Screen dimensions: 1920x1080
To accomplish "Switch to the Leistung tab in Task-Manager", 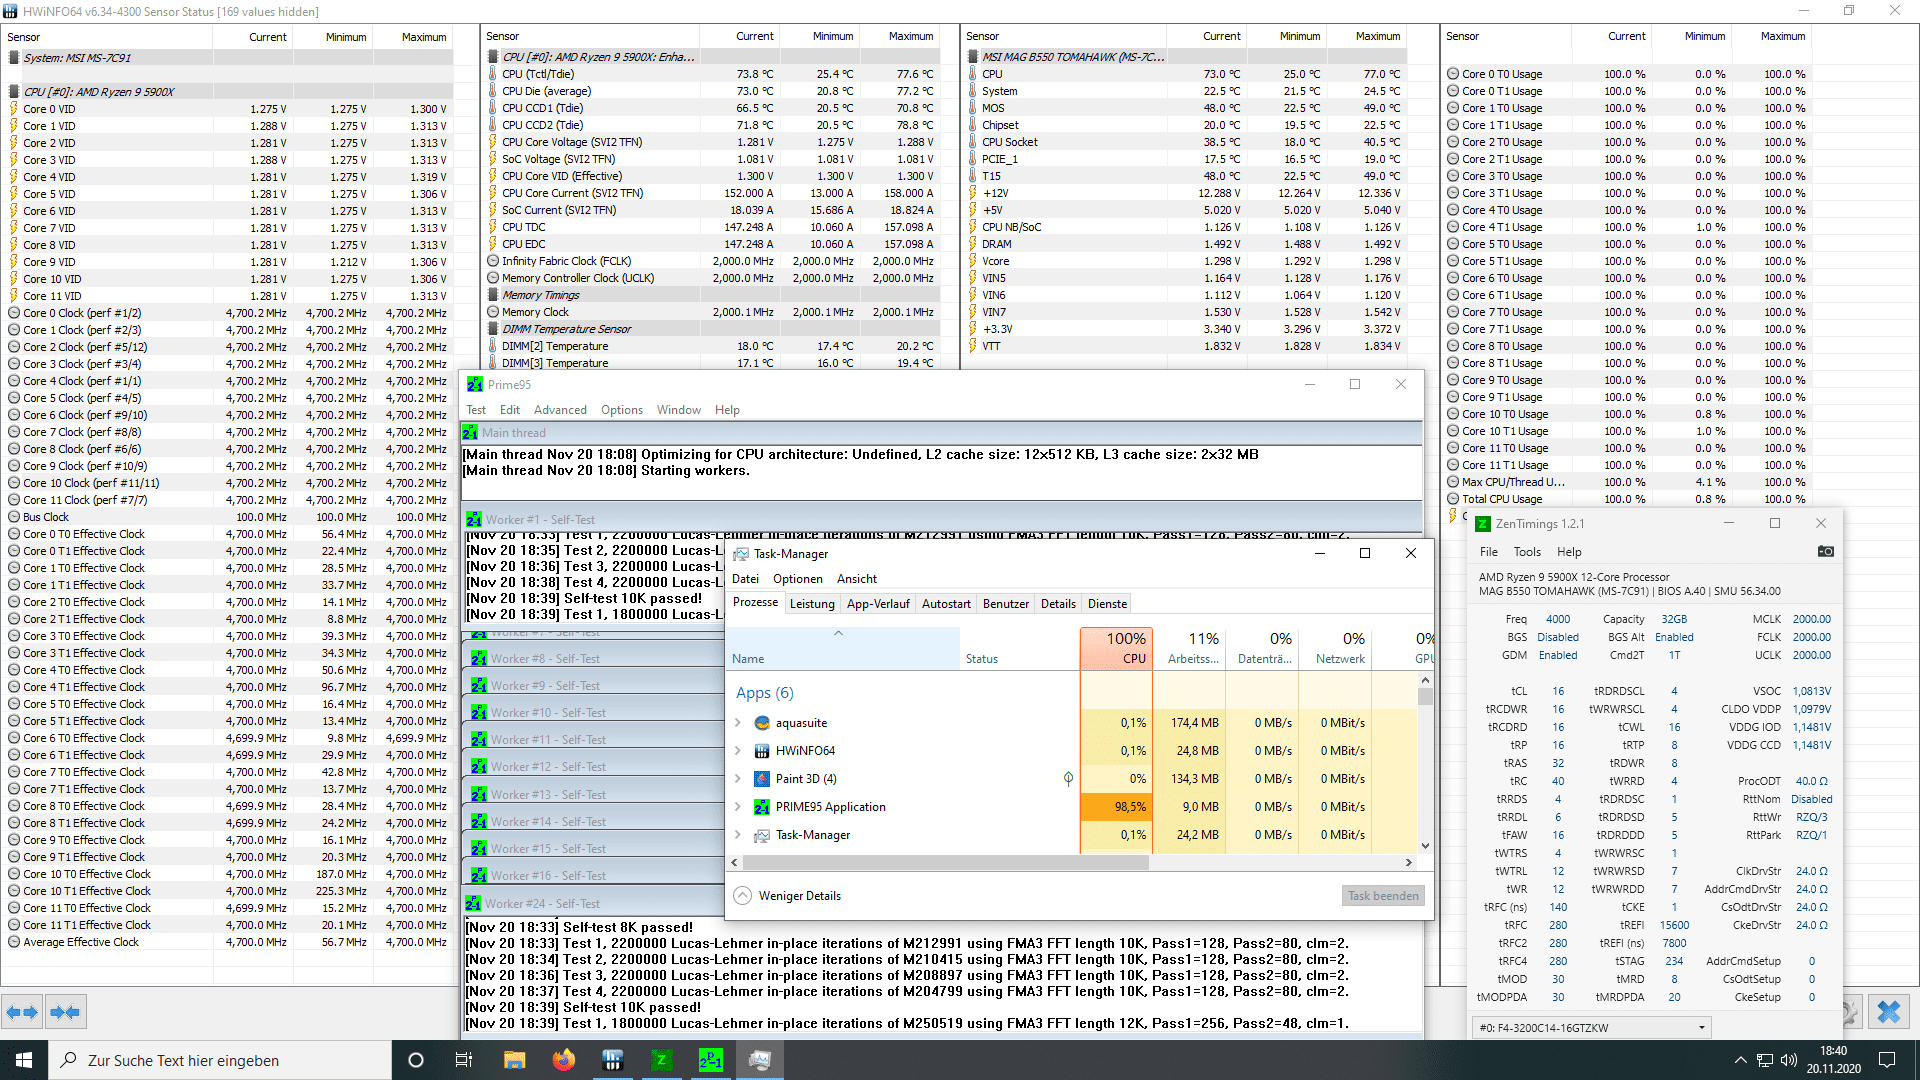I will [811, 604].
